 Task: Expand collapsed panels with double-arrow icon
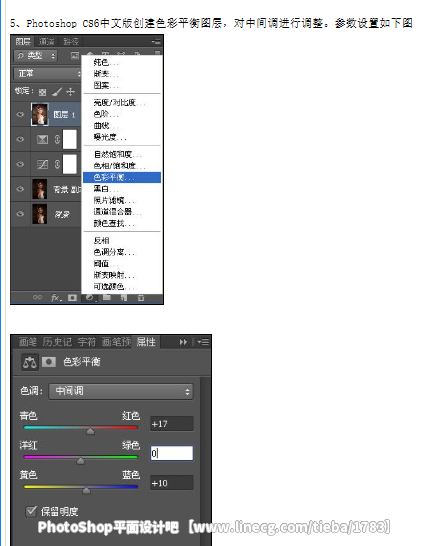tap(183, 342)
